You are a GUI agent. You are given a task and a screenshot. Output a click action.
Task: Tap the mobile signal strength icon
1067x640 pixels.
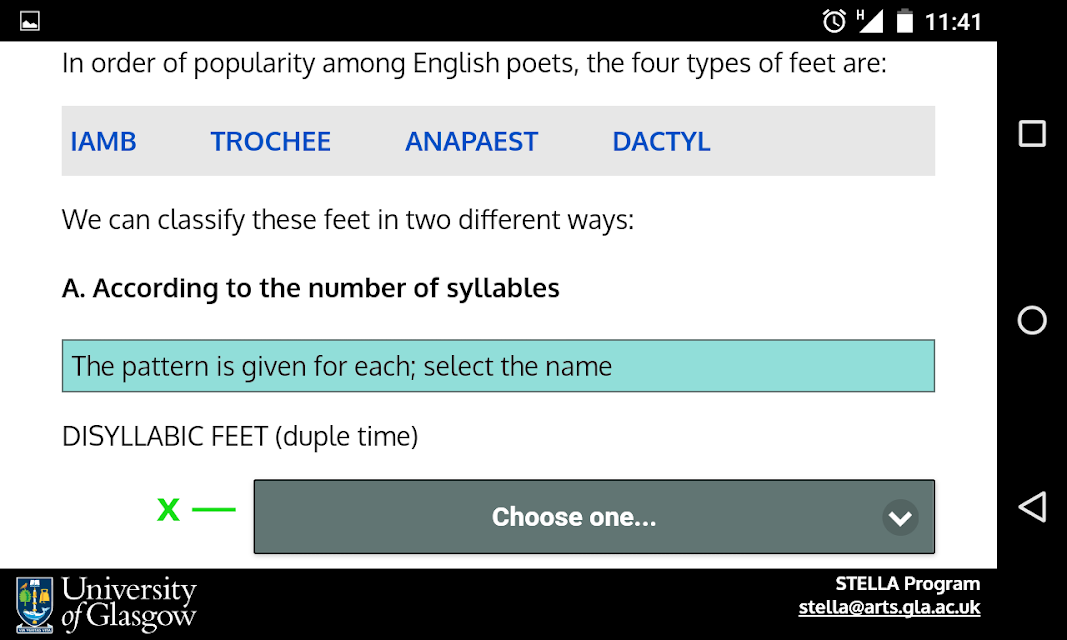click(x=870, y=21)
